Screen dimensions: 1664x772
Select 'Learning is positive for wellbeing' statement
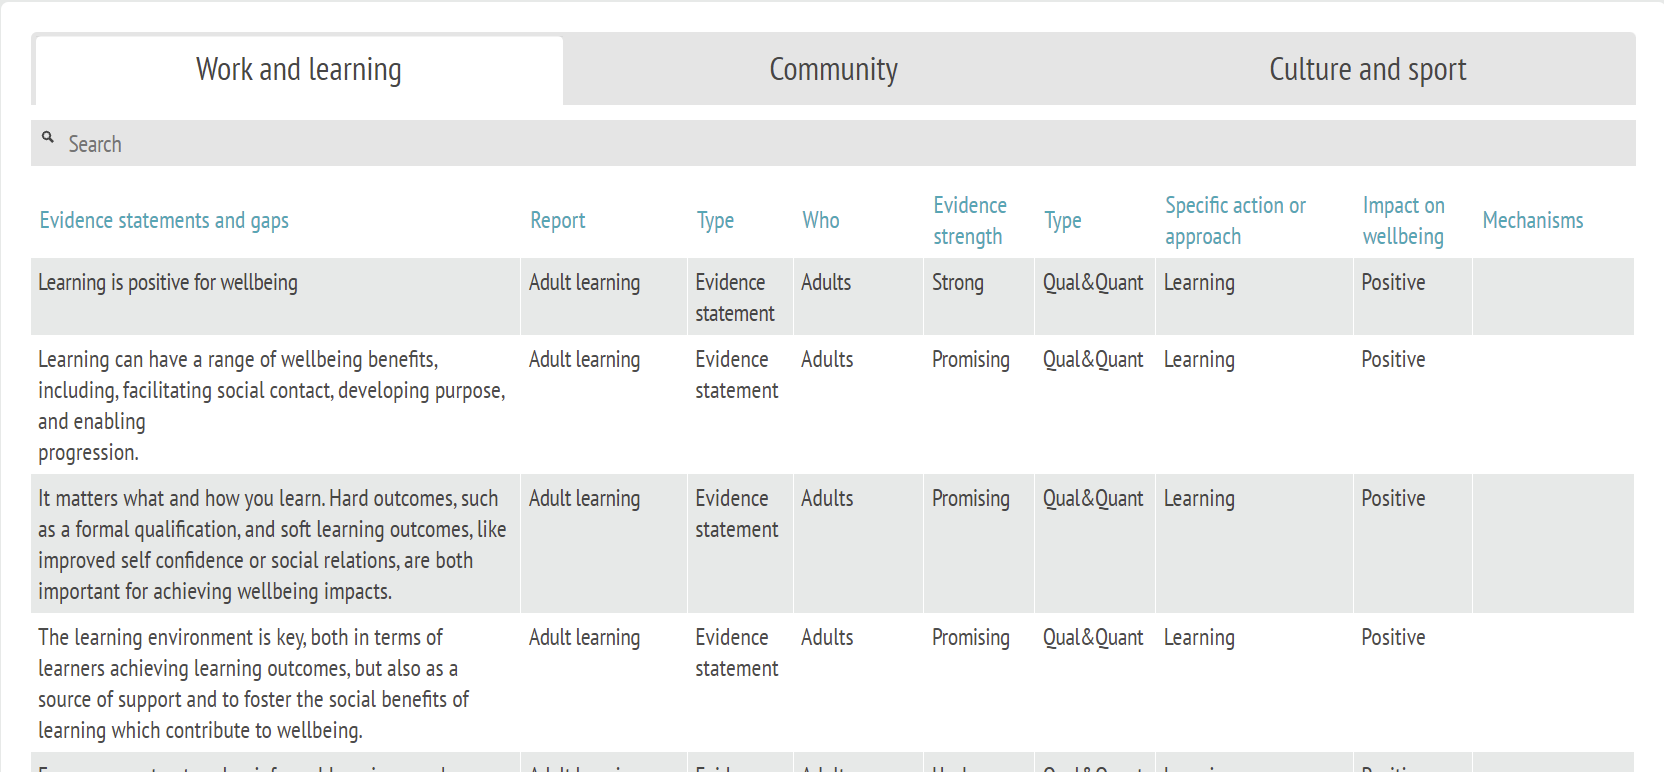168,283
